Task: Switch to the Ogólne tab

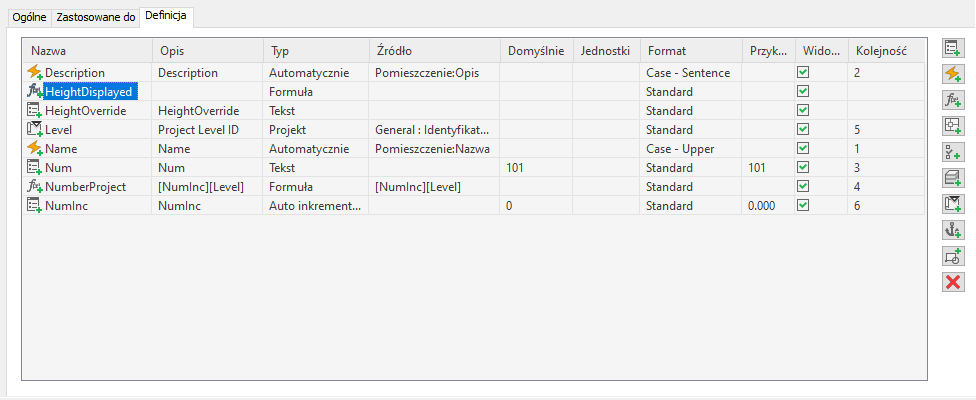Action: coord(30,17)
